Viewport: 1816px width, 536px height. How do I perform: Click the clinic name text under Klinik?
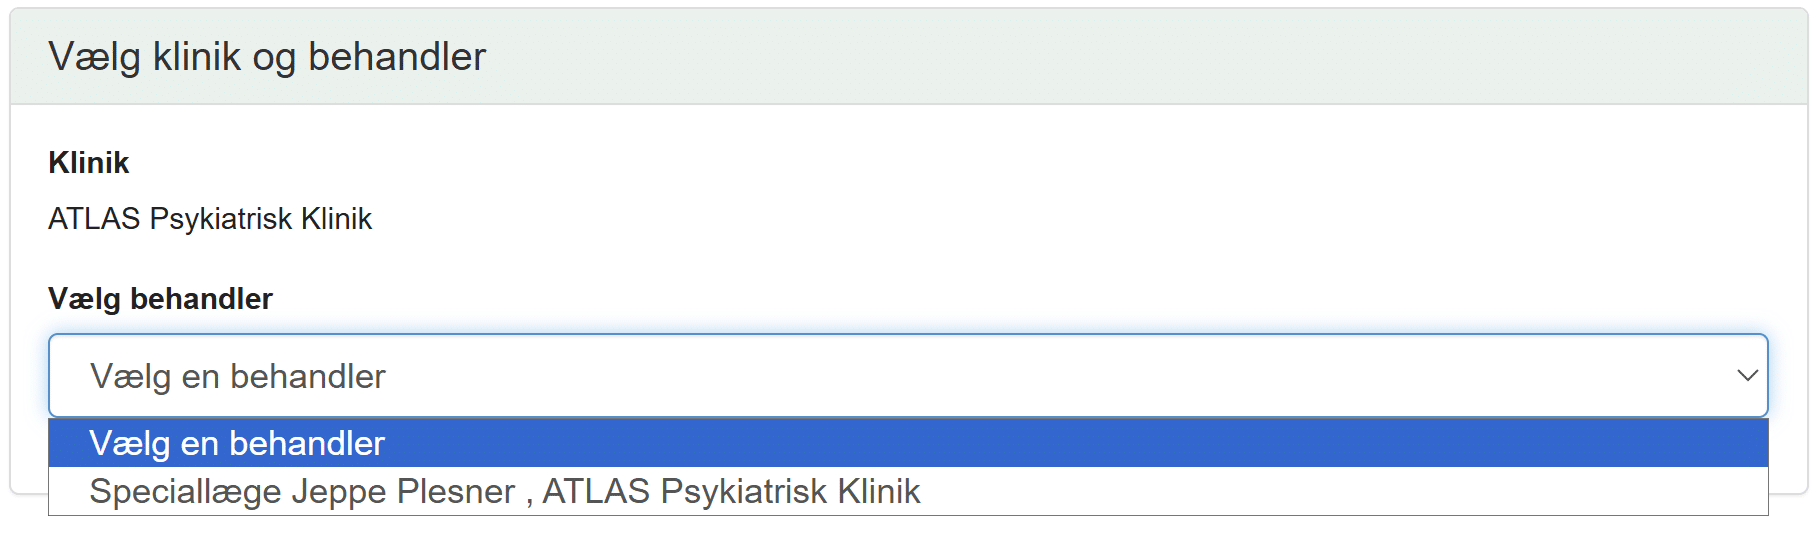point(210,219)
